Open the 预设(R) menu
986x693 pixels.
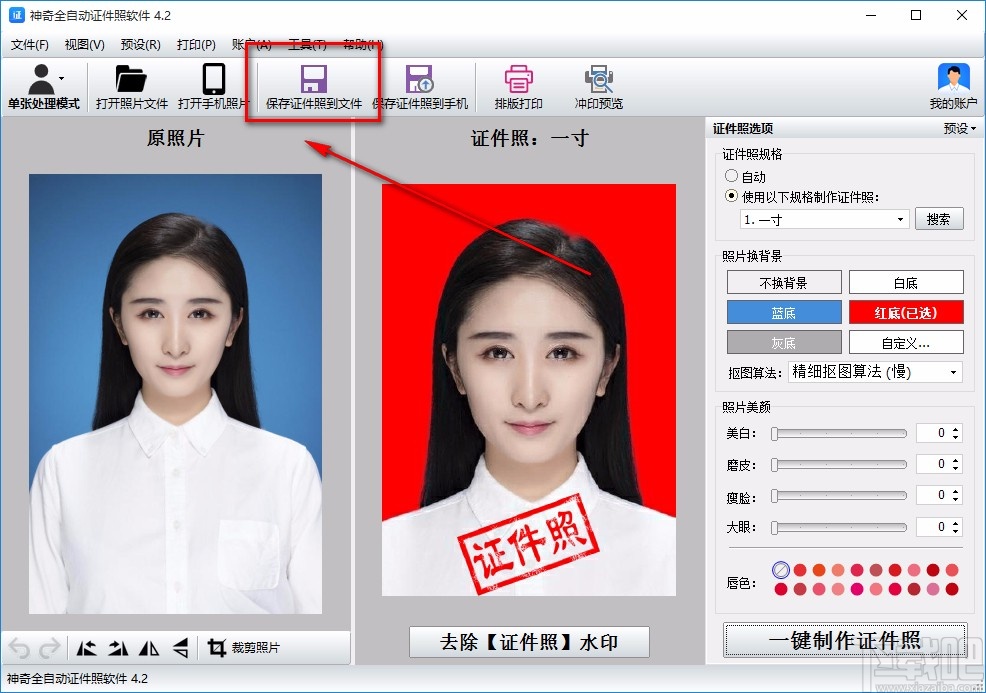140,45
